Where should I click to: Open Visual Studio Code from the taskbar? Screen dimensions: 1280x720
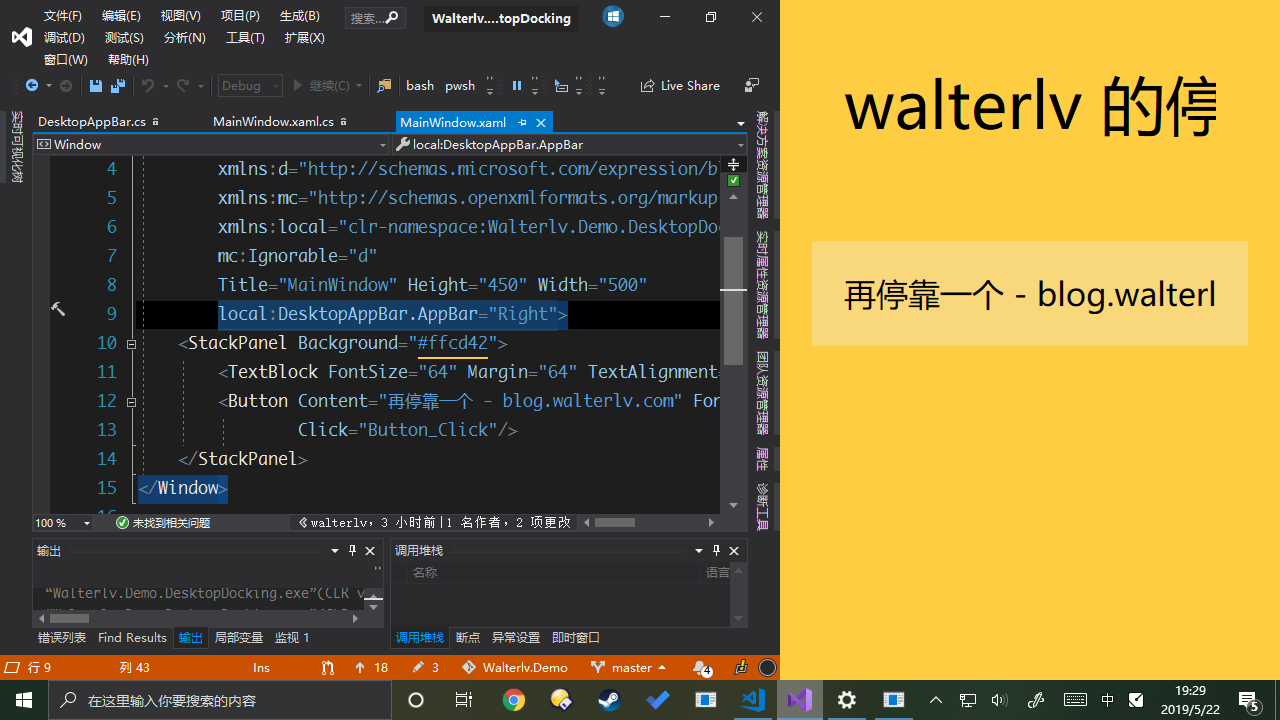point(753,700)
